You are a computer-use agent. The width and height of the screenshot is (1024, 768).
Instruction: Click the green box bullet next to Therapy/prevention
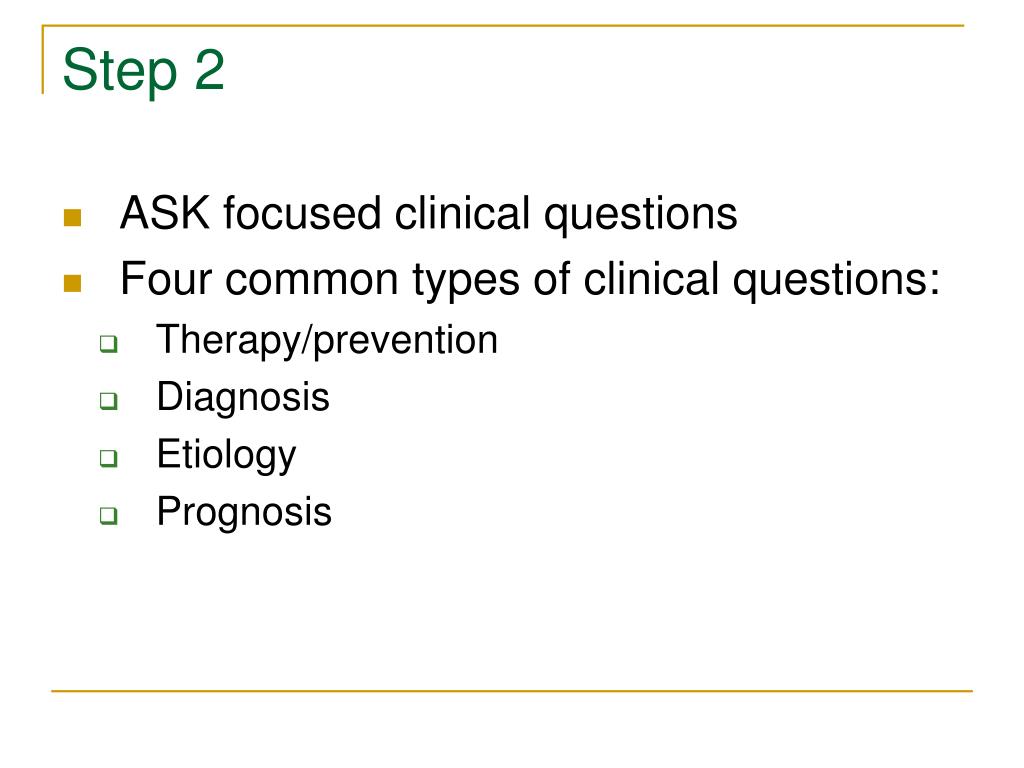coord(108,344)
